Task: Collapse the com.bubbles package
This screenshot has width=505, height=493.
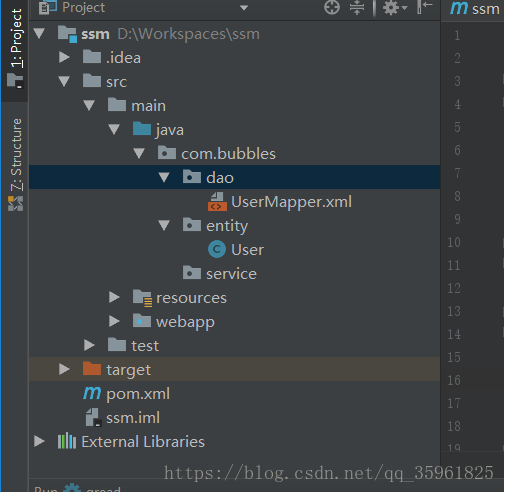Action: (x=139, y=154)
